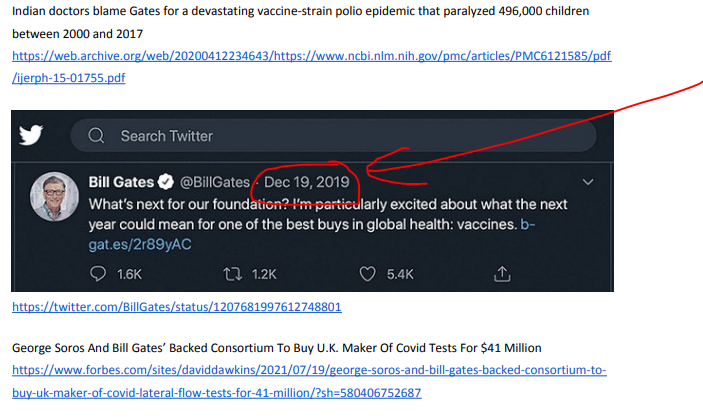
Task: Click the Bill Gates display name
Action: pyautogui.click(x=121, y=182)
